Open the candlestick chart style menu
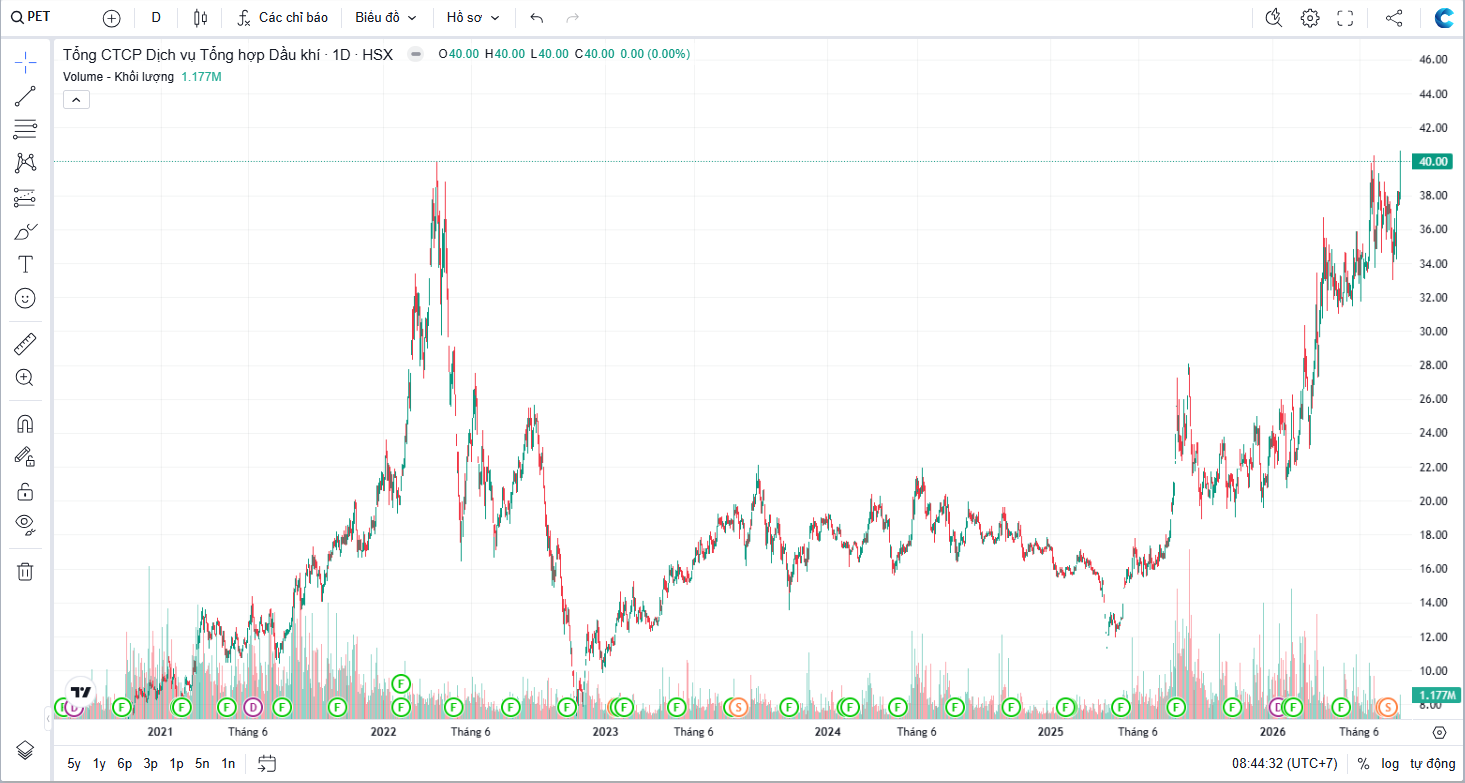This screenshot has height=783, width=1465. pyautogui.click(x=200, y=18)
